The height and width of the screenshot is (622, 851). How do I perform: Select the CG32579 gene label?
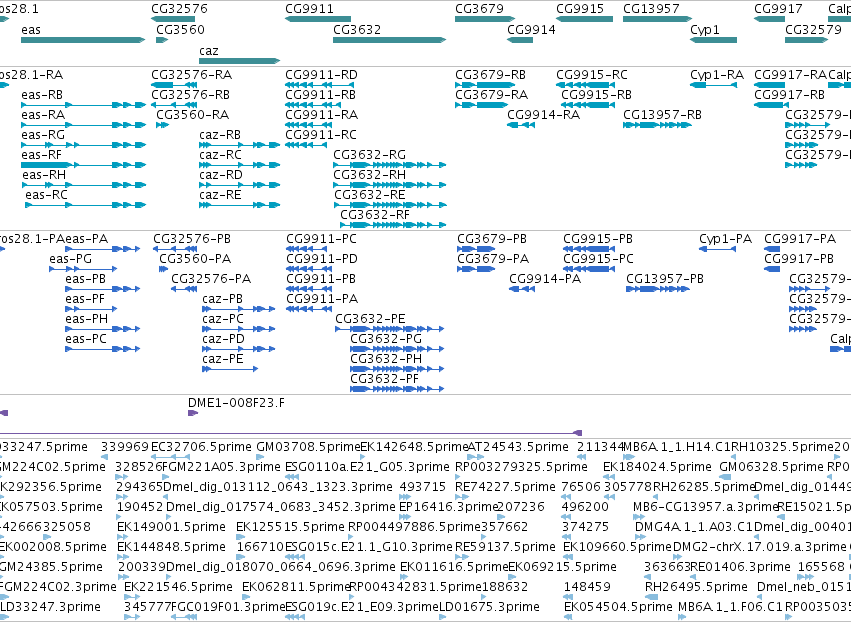[813, 29]
